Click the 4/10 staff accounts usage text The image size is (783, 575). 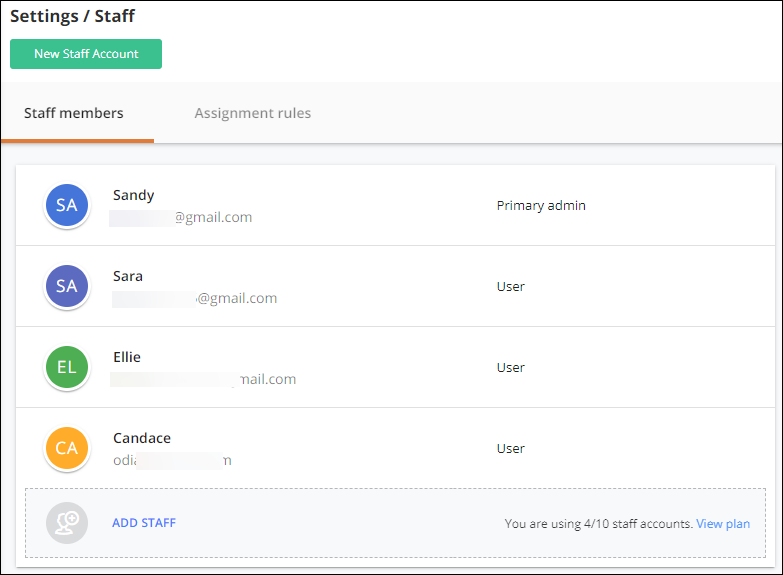tap(598, 524)
